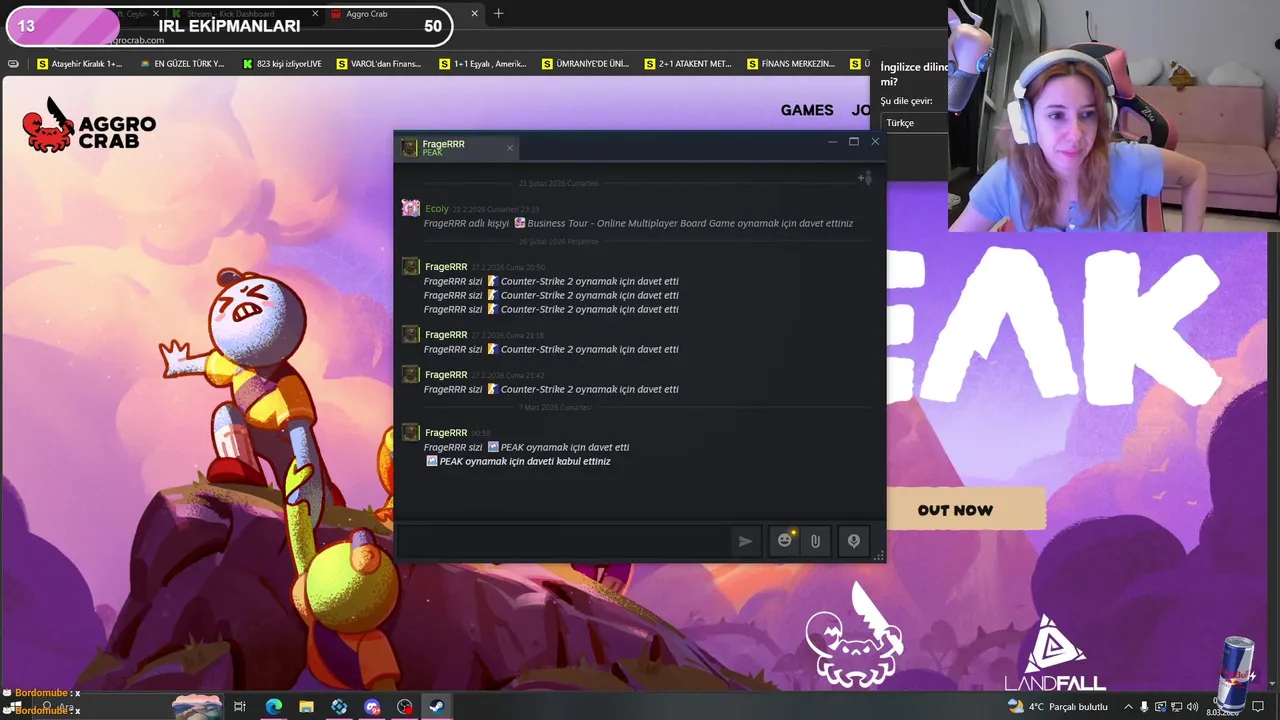Viewport: 1280px width, 720px height.
Task: Click the paperclip attachment icon in chat
Action: point(815,541)
